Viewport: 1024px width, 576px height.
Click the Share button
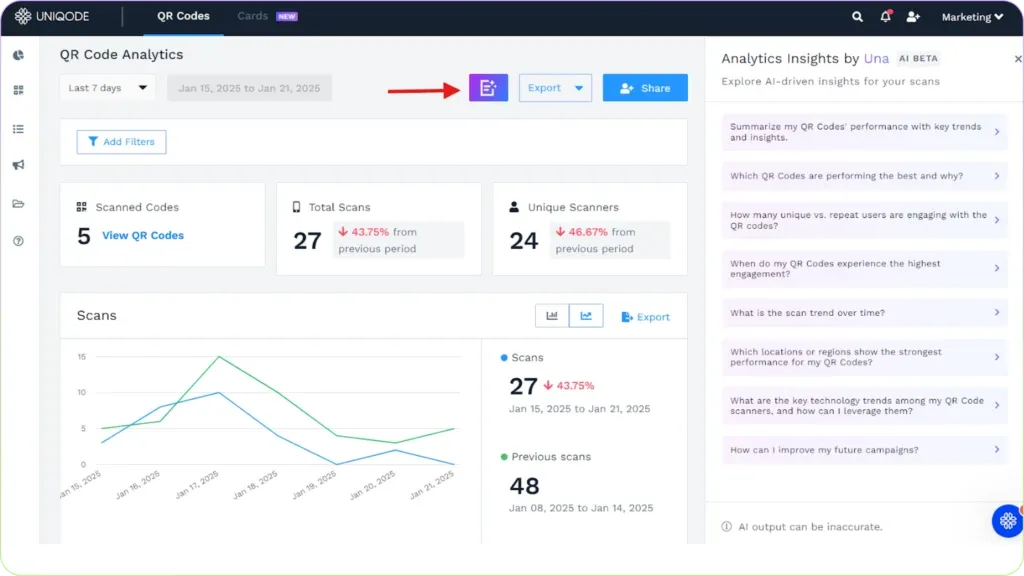(x=645, y=88)
